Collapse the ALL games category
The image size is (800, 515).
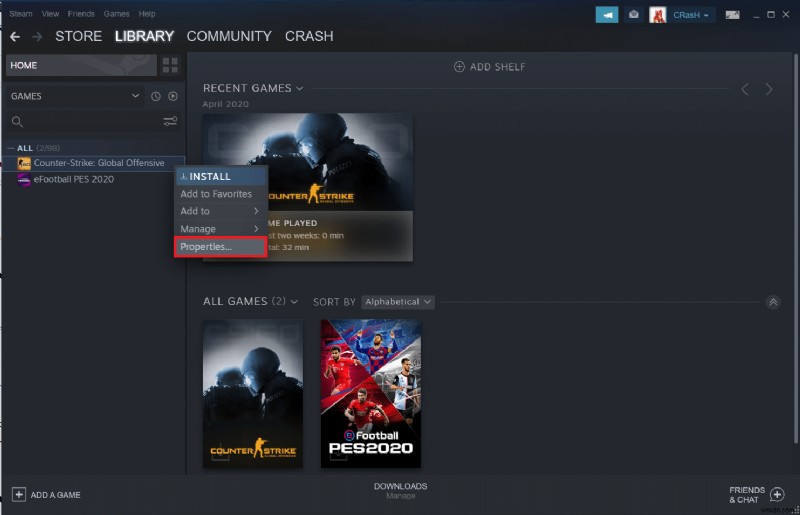[x=10, y=148]
